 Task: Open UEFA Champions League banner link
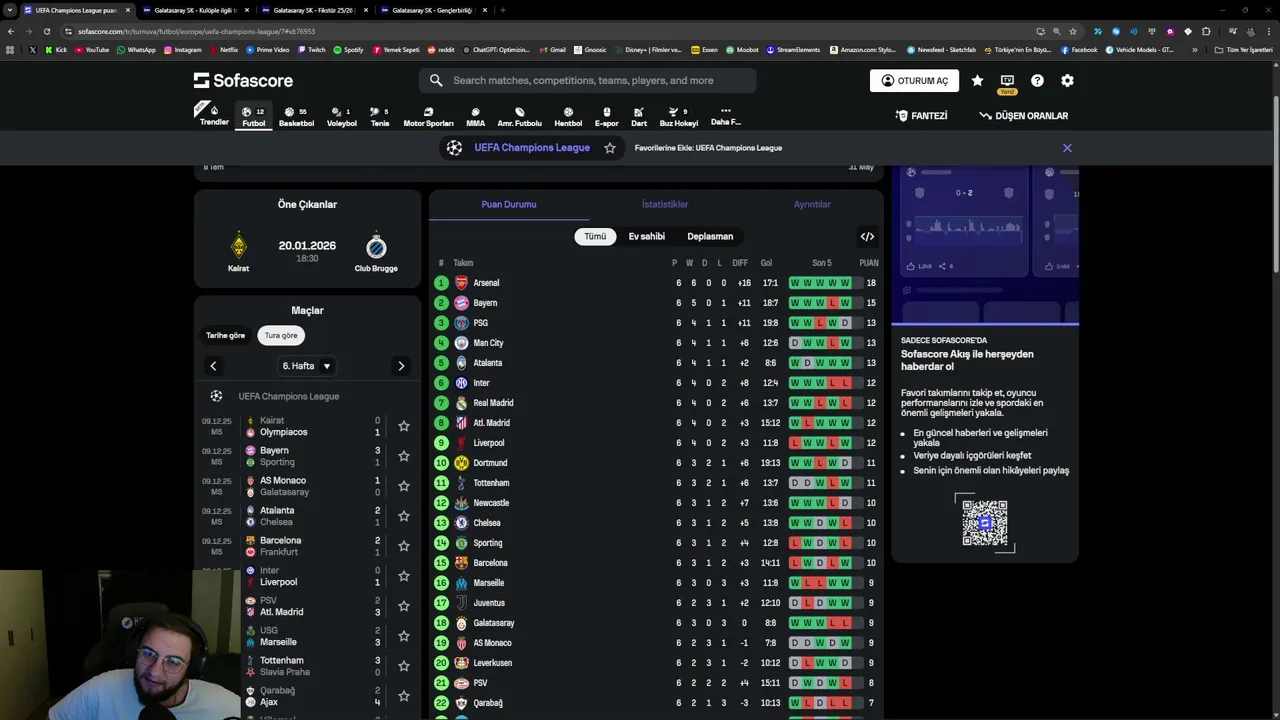click(x=531, y=148)
